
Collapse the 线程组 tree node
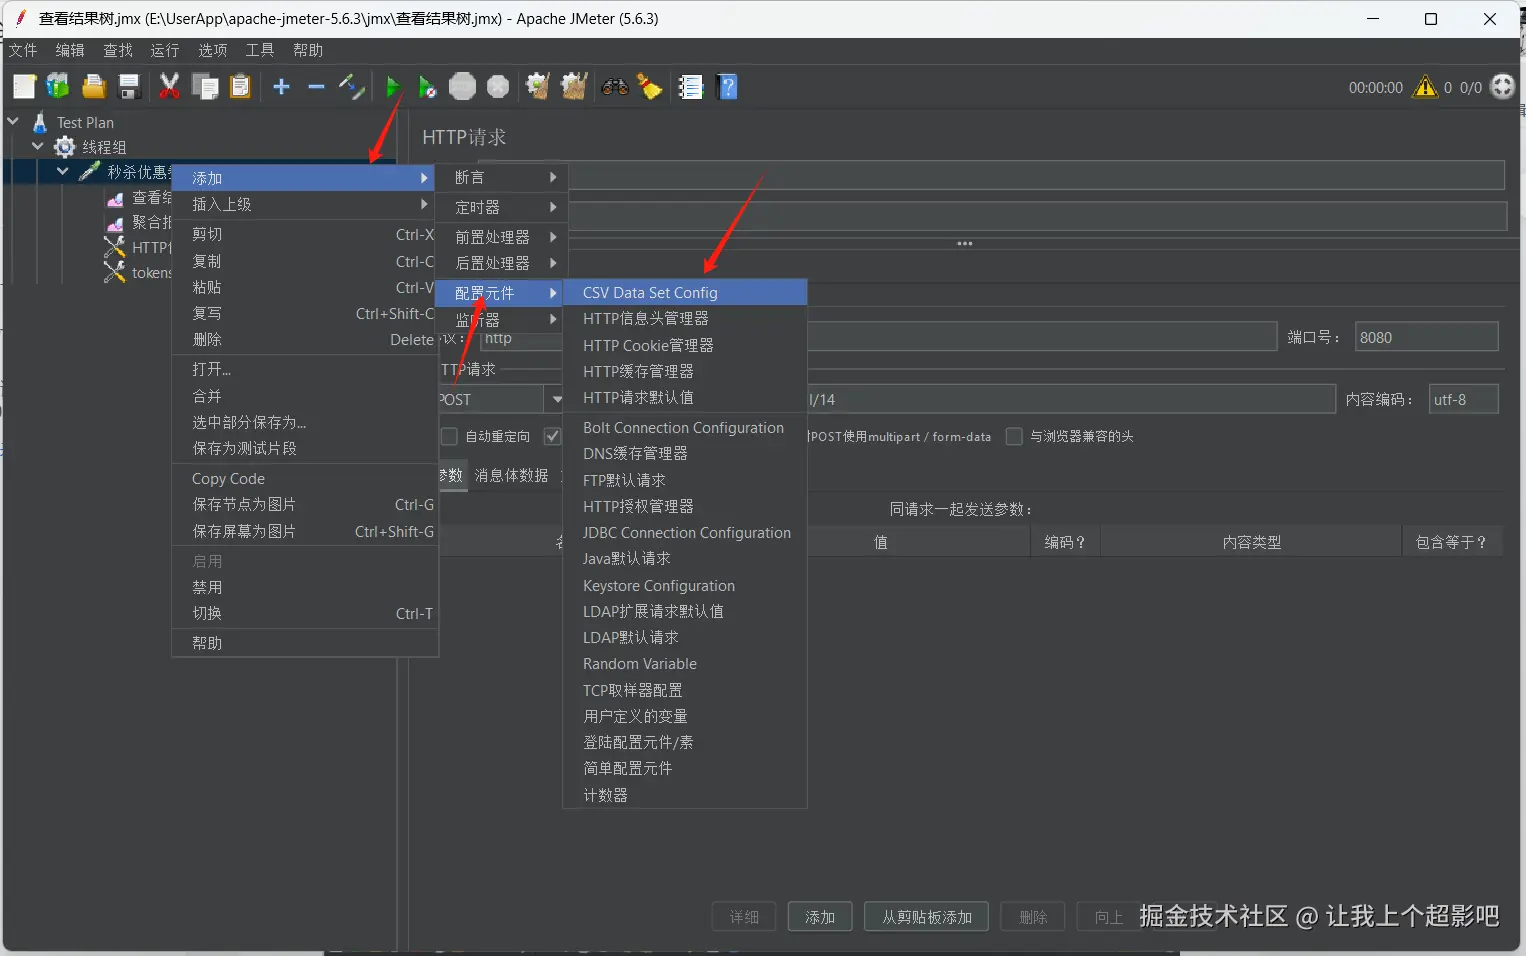(x=38, y=147)
